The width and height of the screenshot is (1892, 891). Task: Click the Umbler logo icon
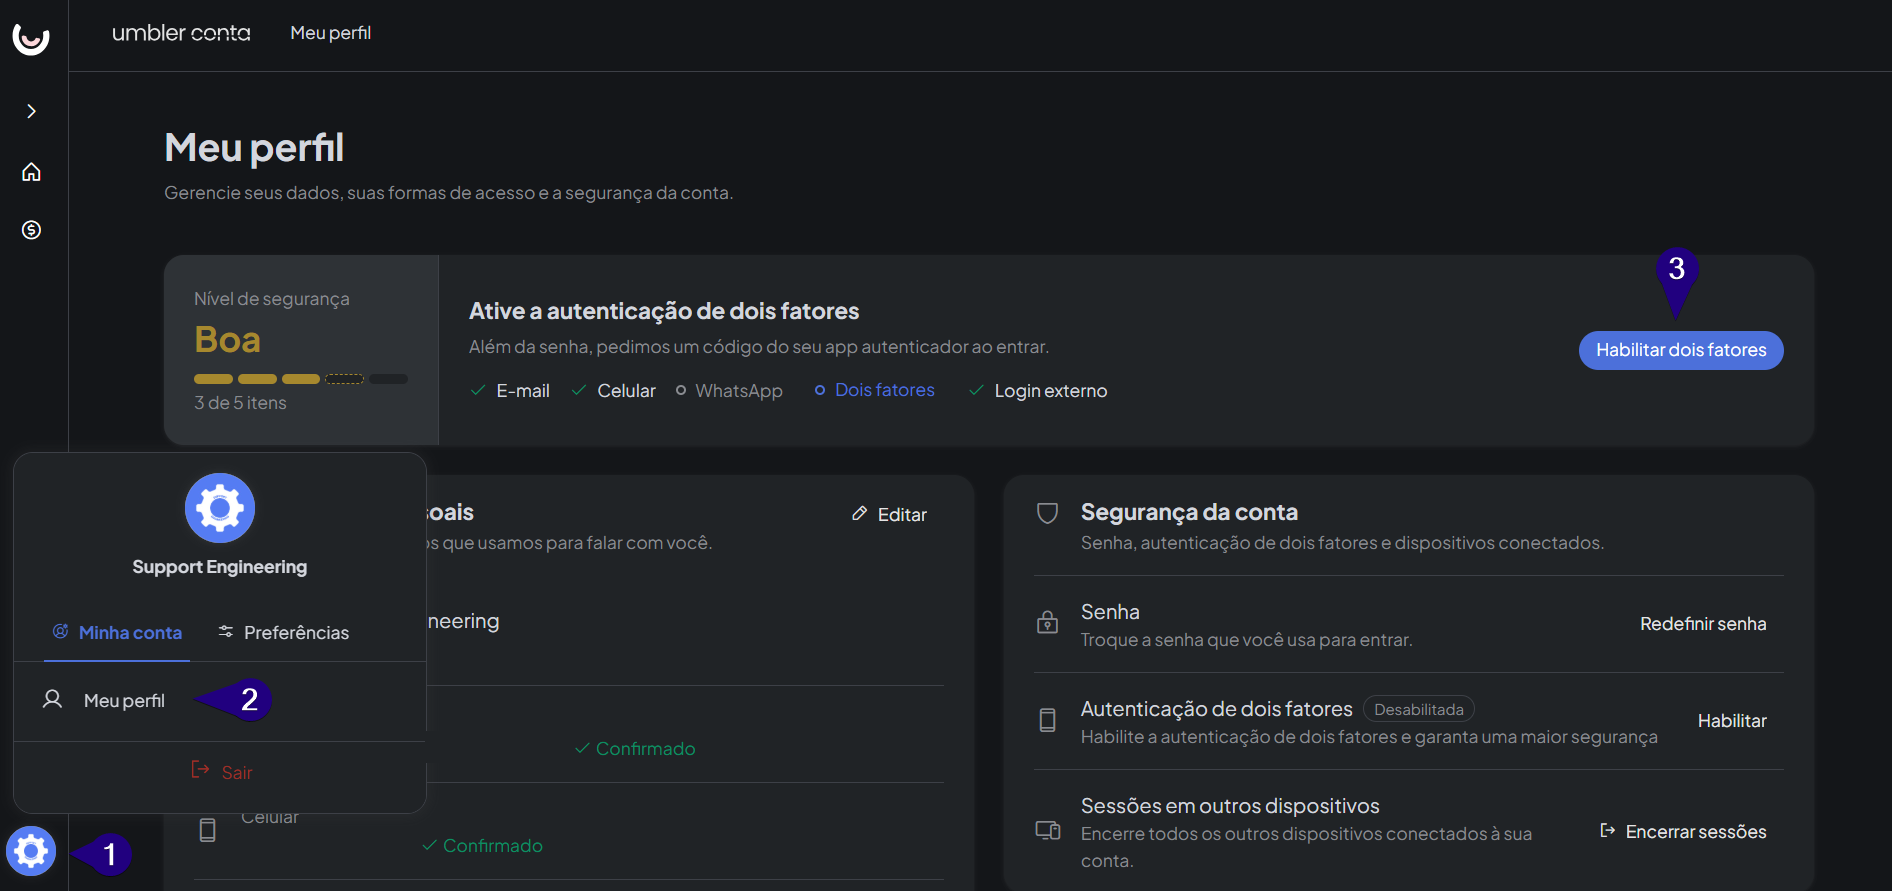(31, 38)
